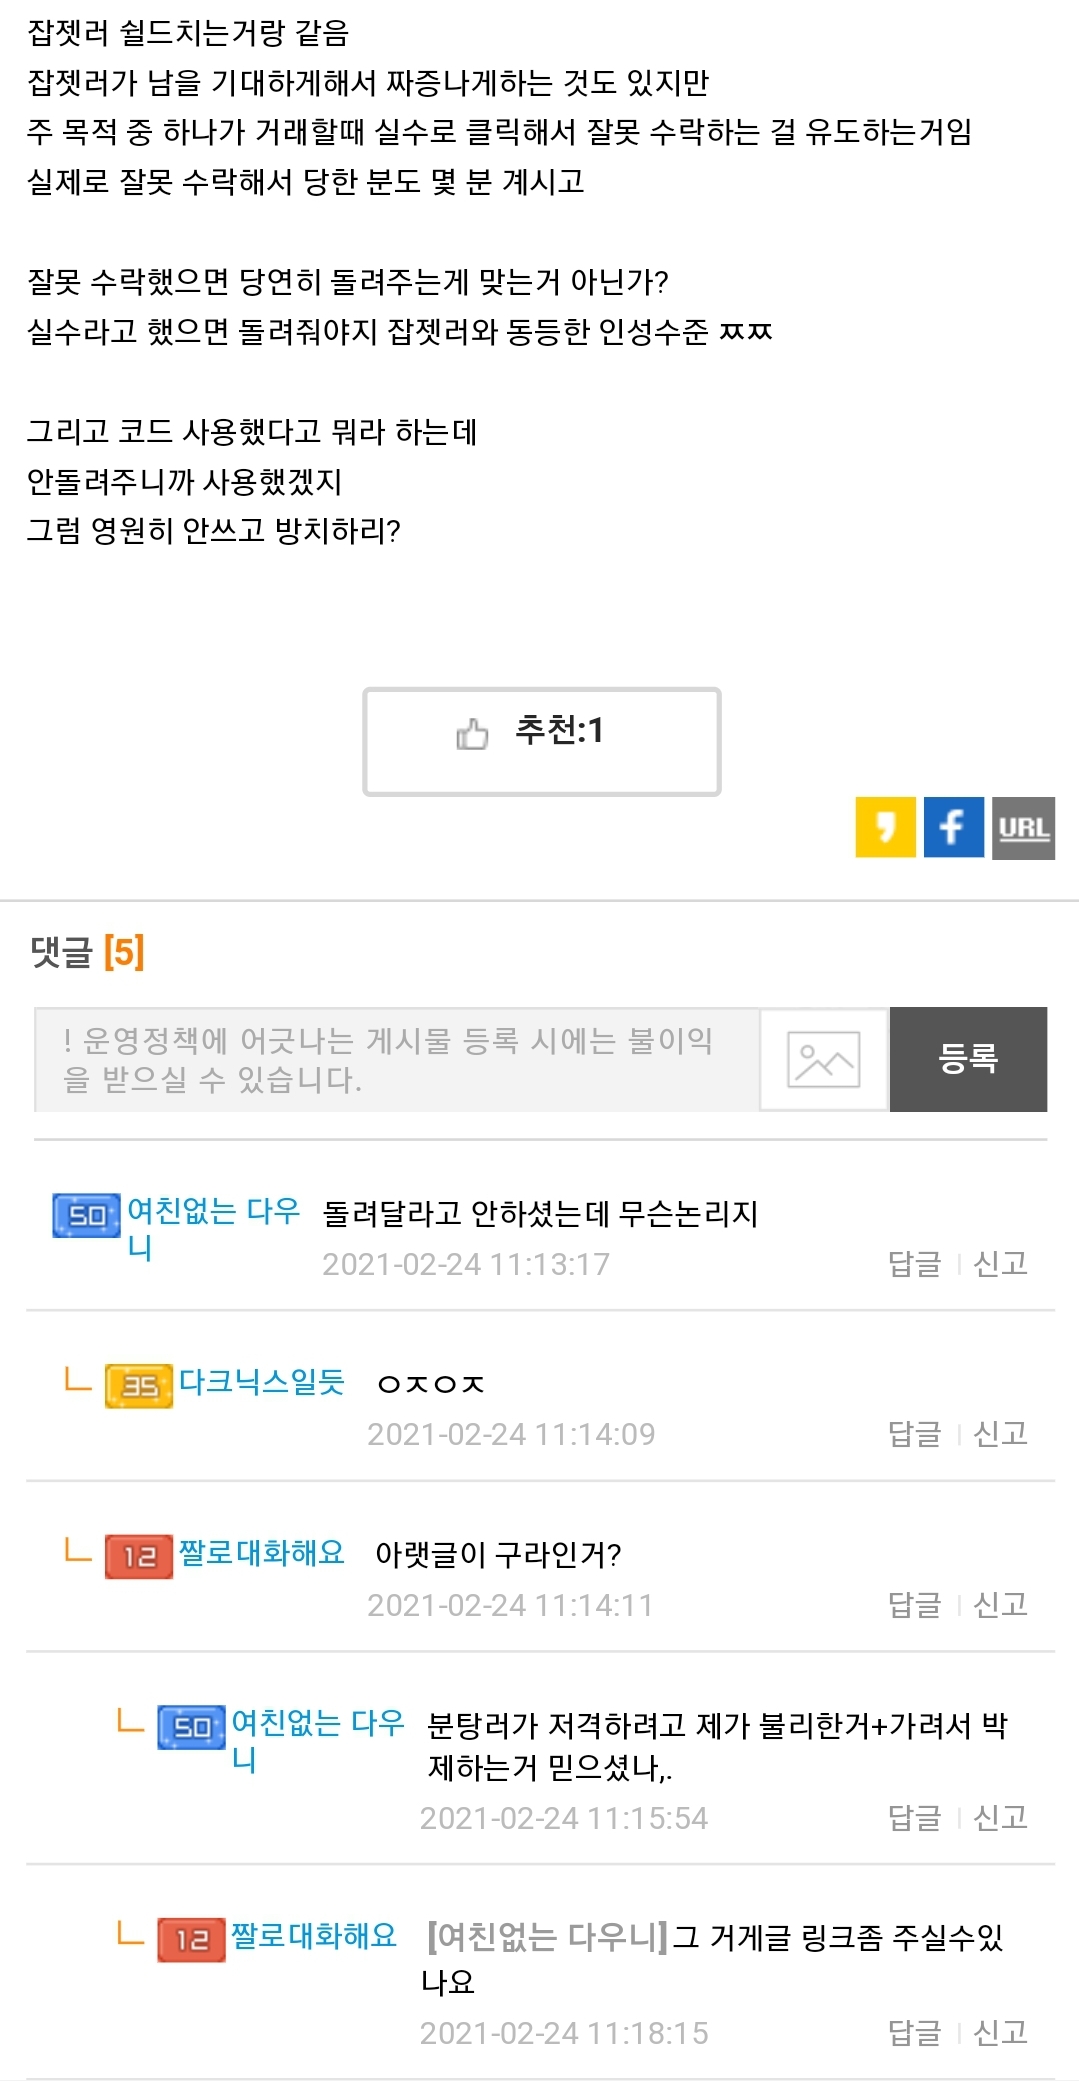
Task: Click the red level 12 badge beside 아랫글이 구라인거?
Action: [x=138, y=1556]
